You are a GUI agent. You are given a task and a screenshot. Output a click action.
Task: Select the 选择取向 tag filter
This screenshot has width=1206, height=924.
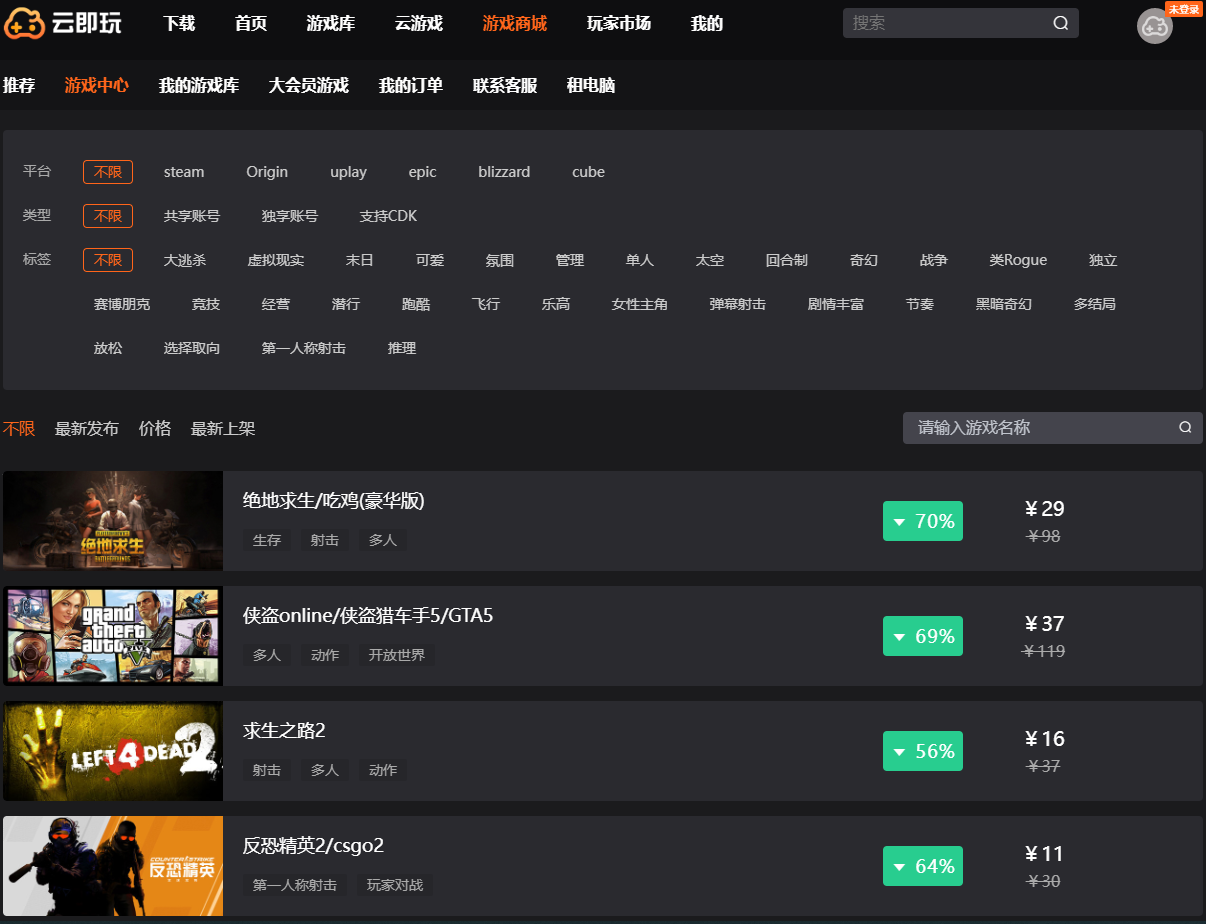point(192,348)
